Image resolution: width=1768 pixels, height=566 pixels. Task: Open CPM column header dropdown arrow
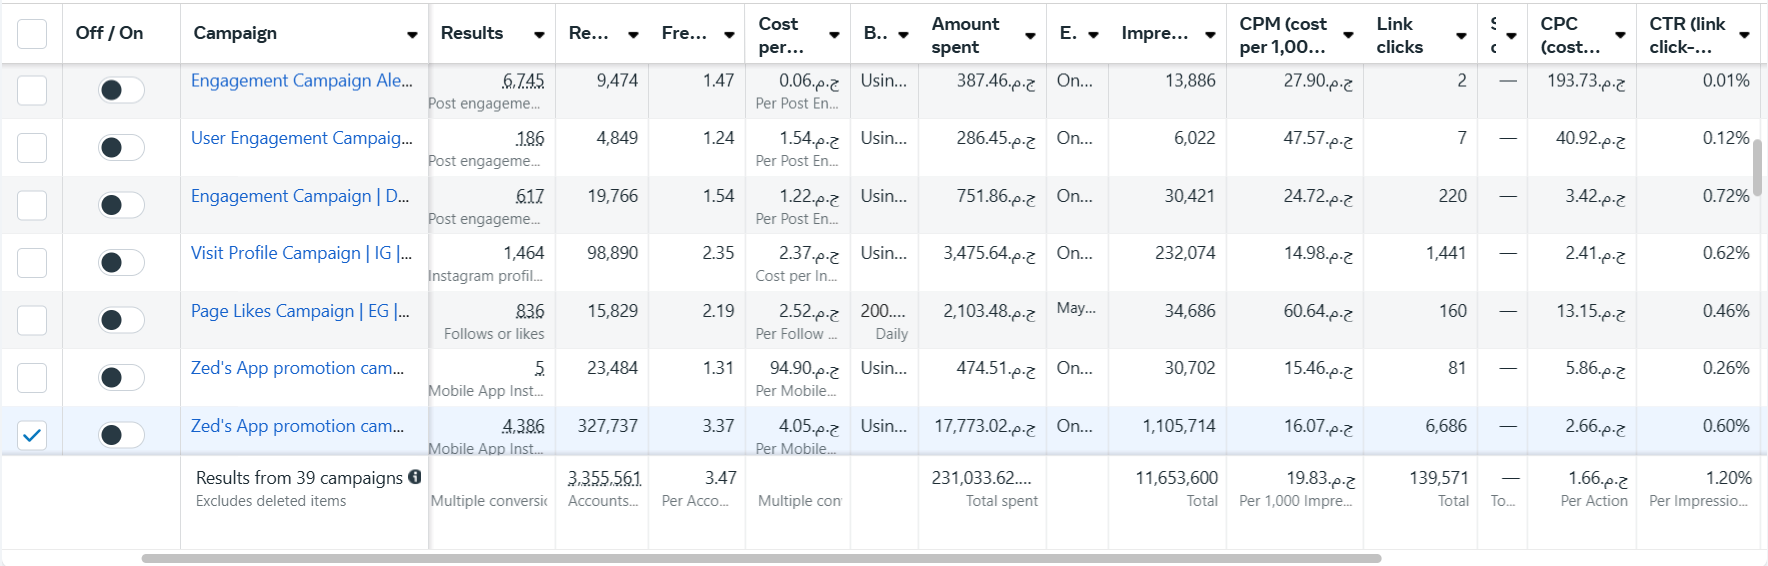(x=1348, y=35)
